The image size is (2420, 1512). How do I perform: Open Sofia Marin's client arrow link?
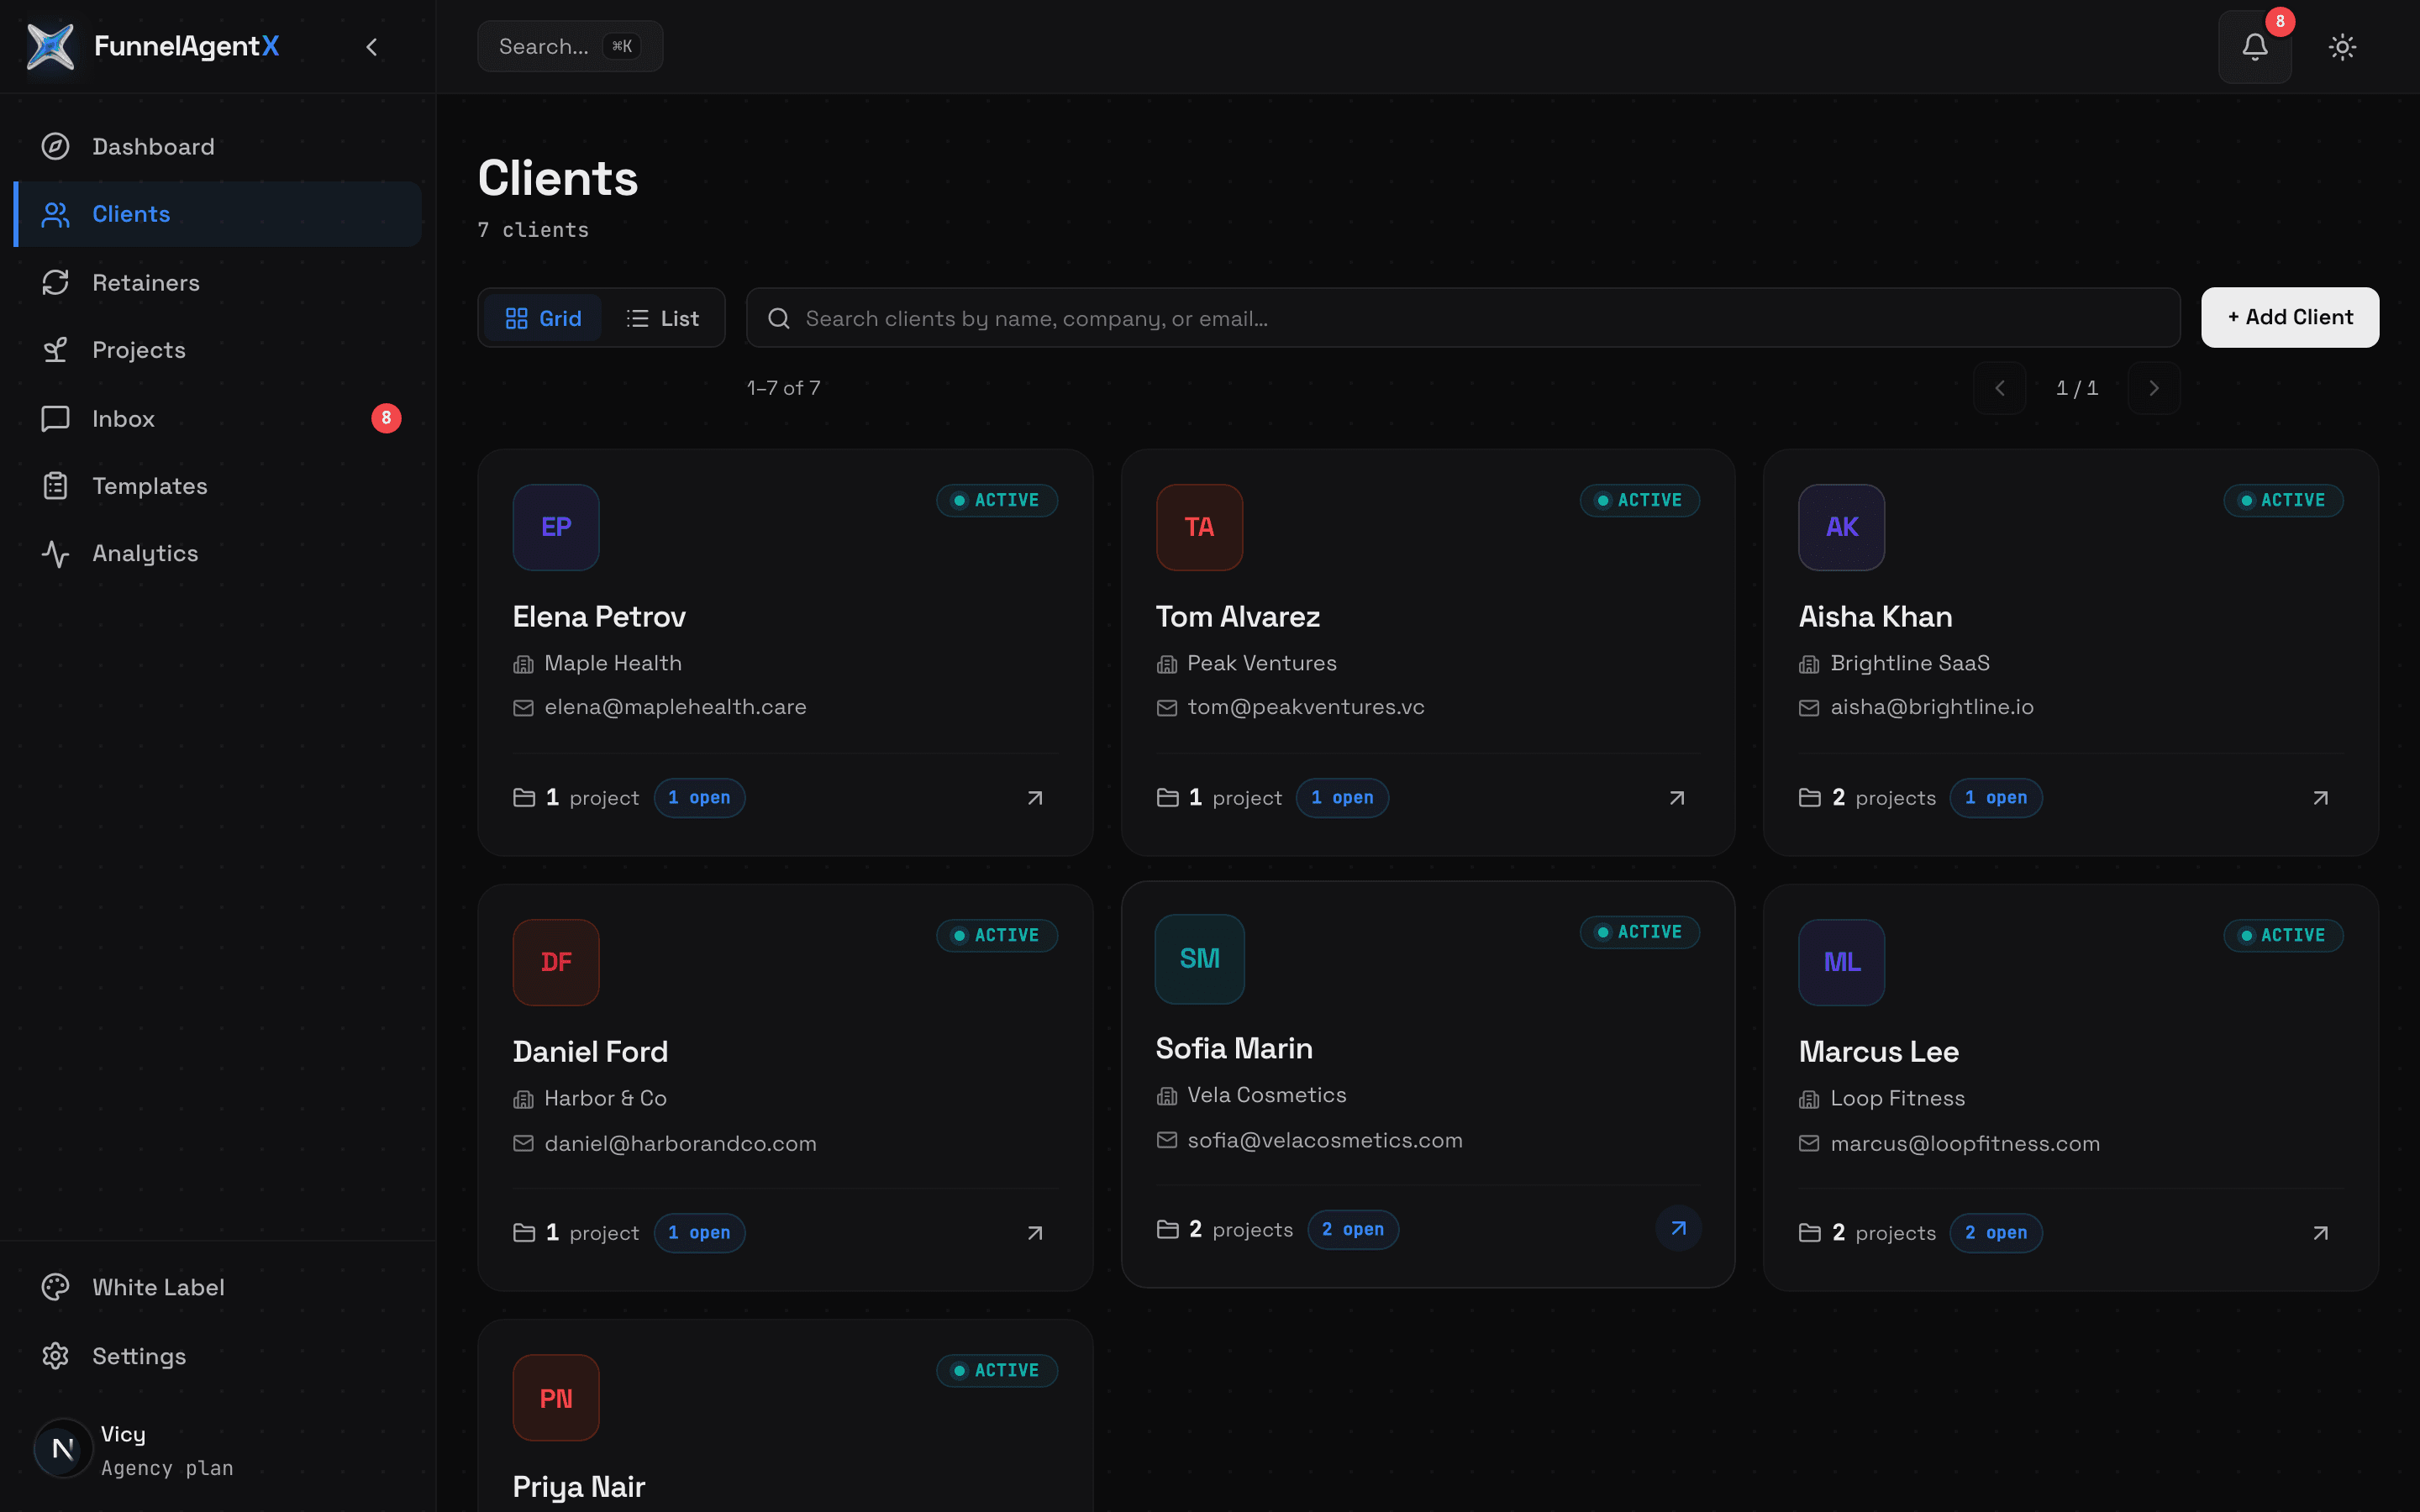point(1678,1228)
